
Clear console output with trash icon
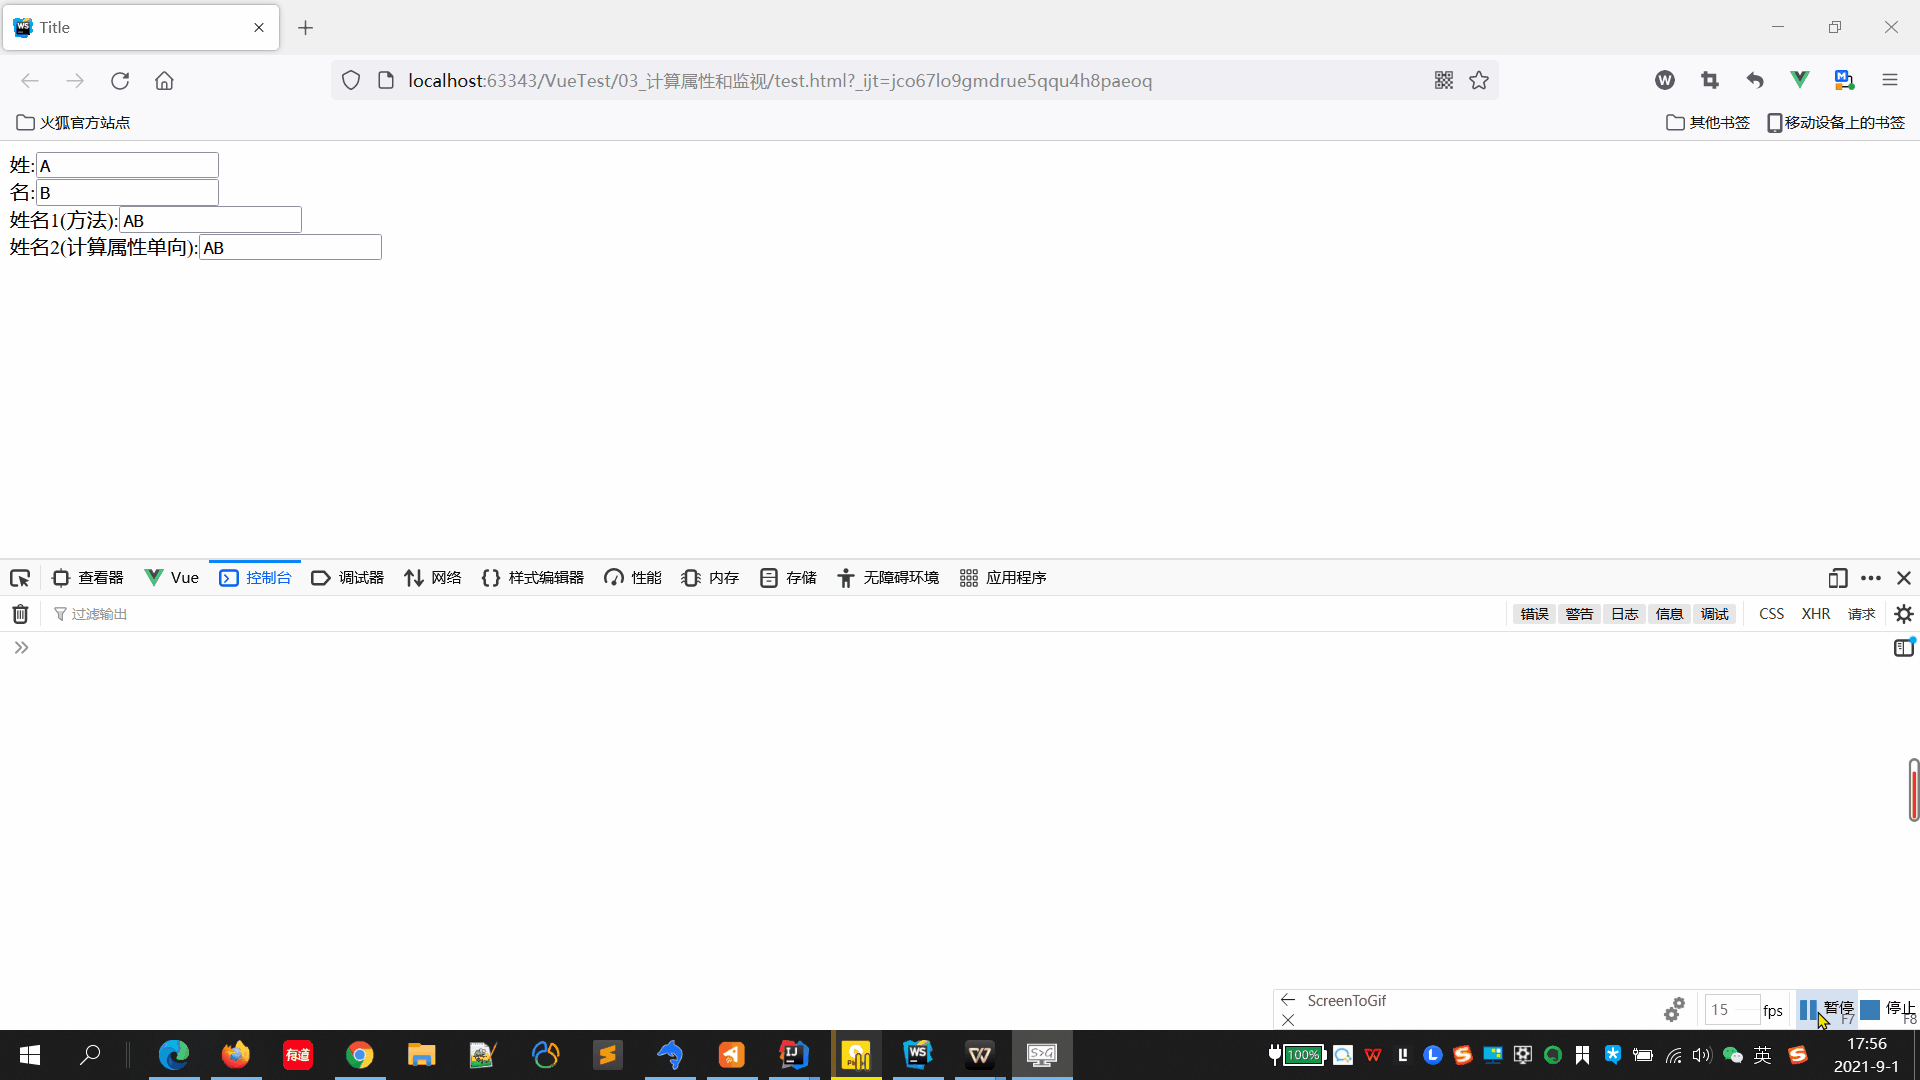click(x=20, y=614)
